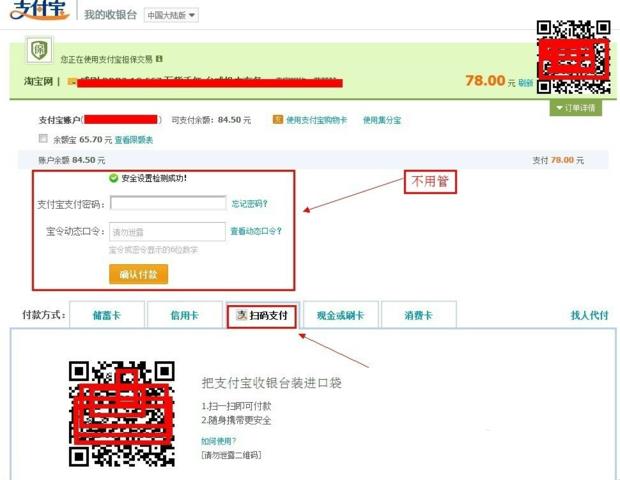
Task: Click the 查看动态口令? link
Action: point(256,231)
